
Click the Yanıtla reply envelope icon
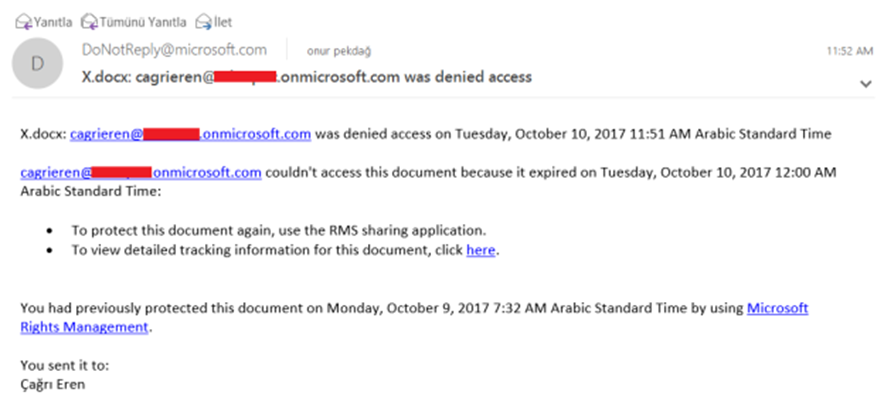[24, 23]
